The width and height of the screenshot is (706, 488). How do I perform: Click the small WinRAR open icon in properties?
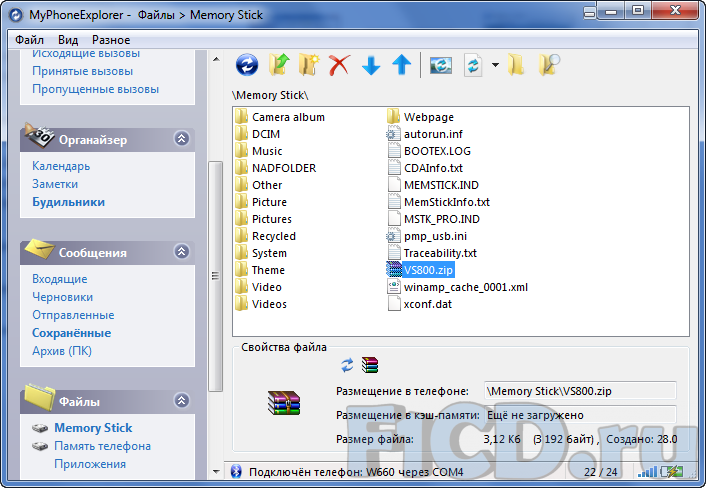(370, 365)
